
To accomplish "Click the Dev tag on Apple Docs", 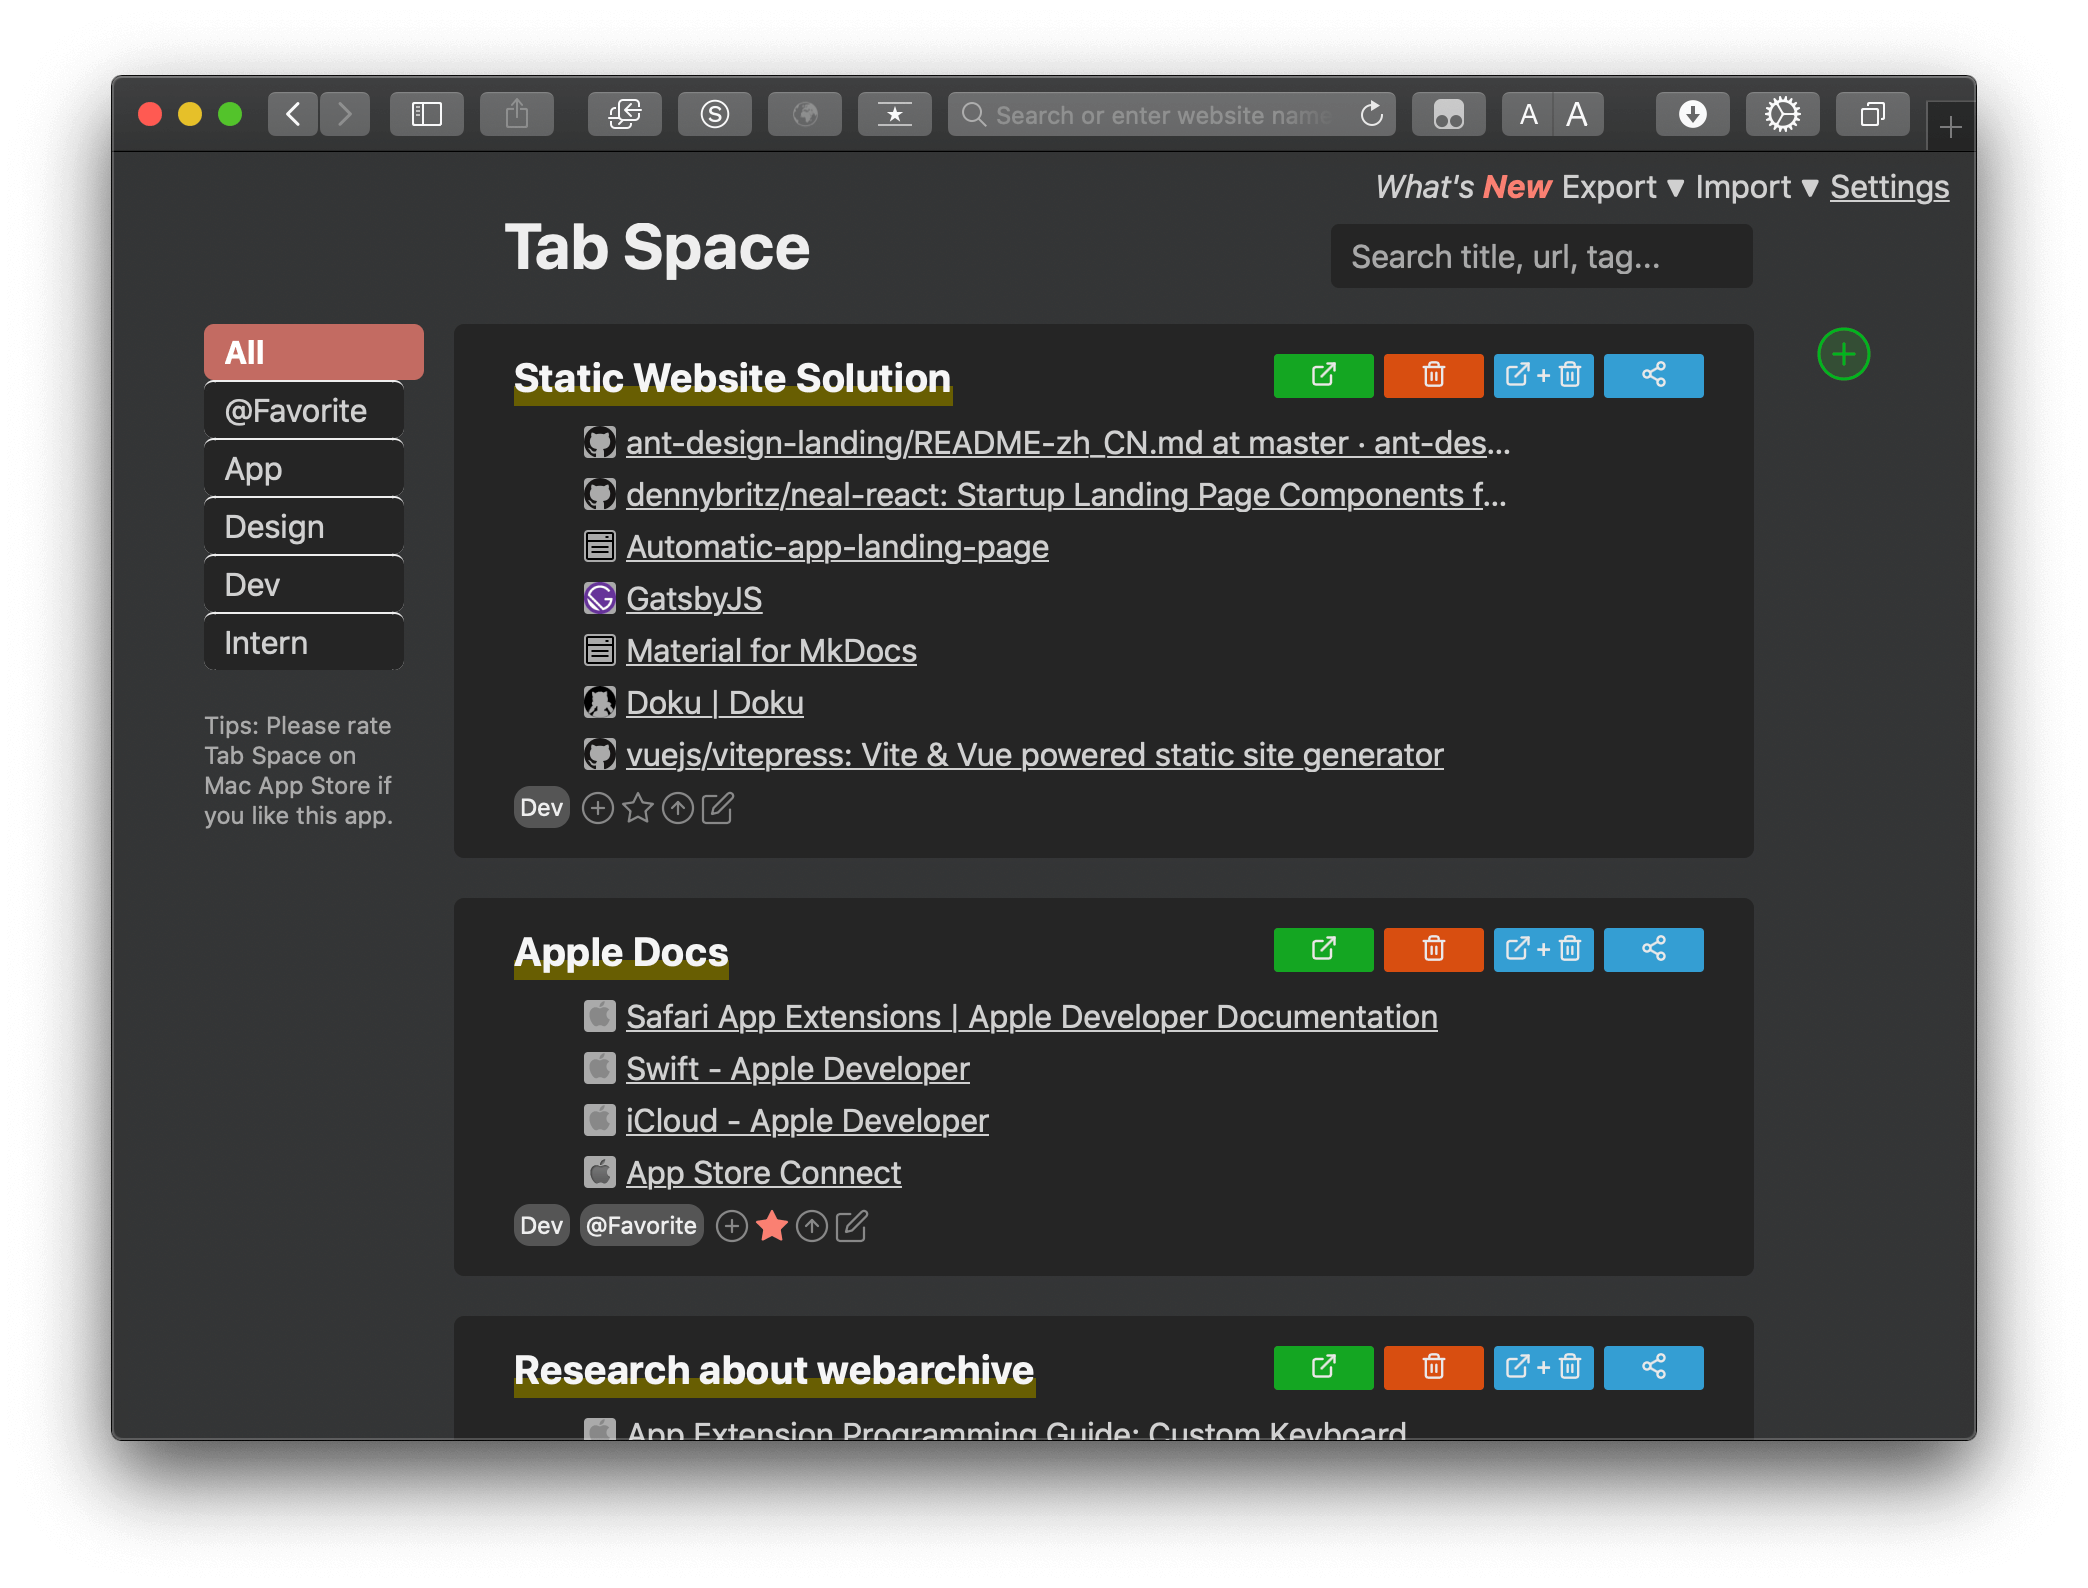I will point(541,1226).
